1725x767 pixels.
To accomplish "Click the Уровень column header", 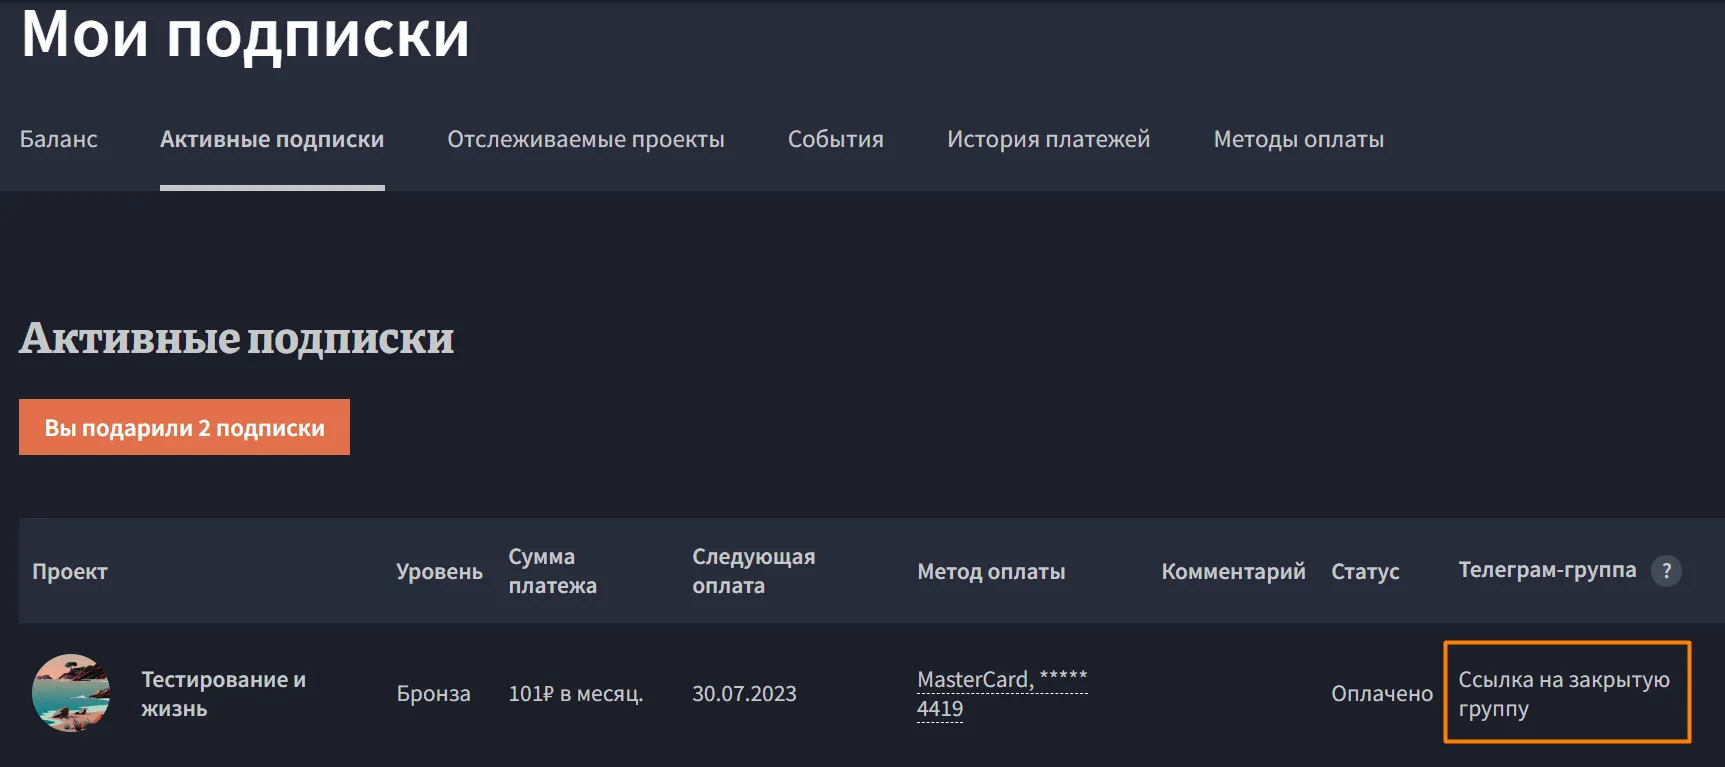I will click(439, 571).
